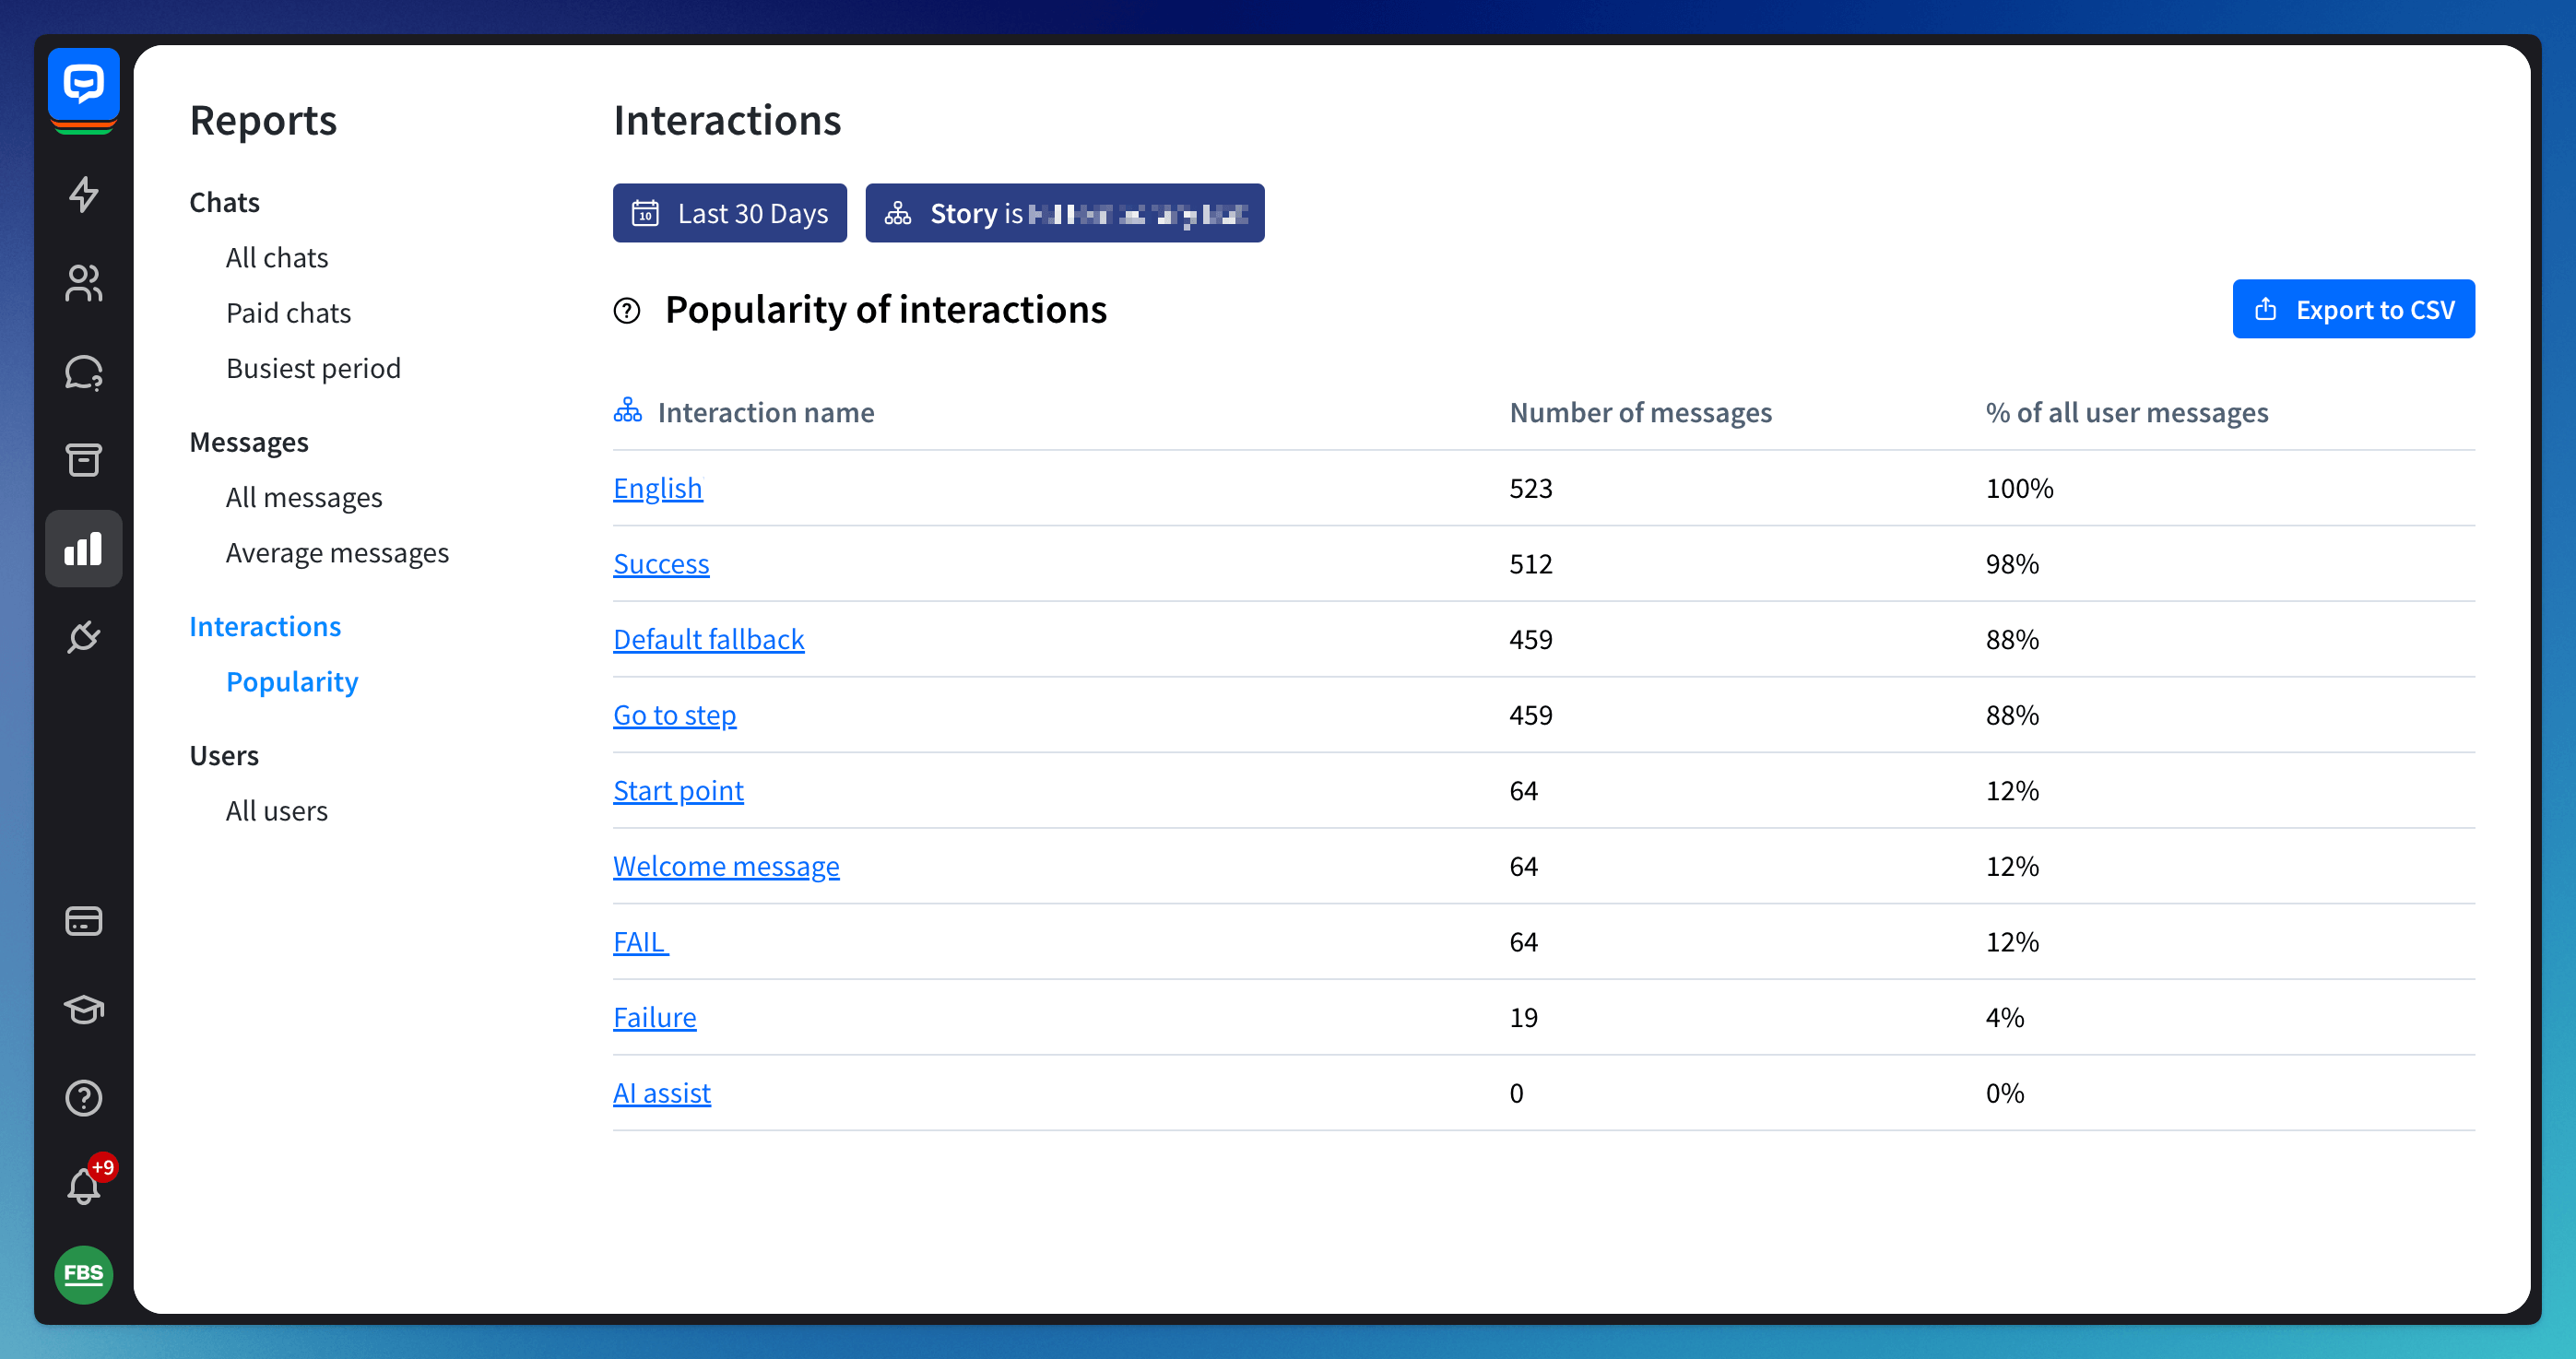Open the Last 30 Days date filter
The height and width of the screenshot is (1359, 2576).
click(729, 213)
